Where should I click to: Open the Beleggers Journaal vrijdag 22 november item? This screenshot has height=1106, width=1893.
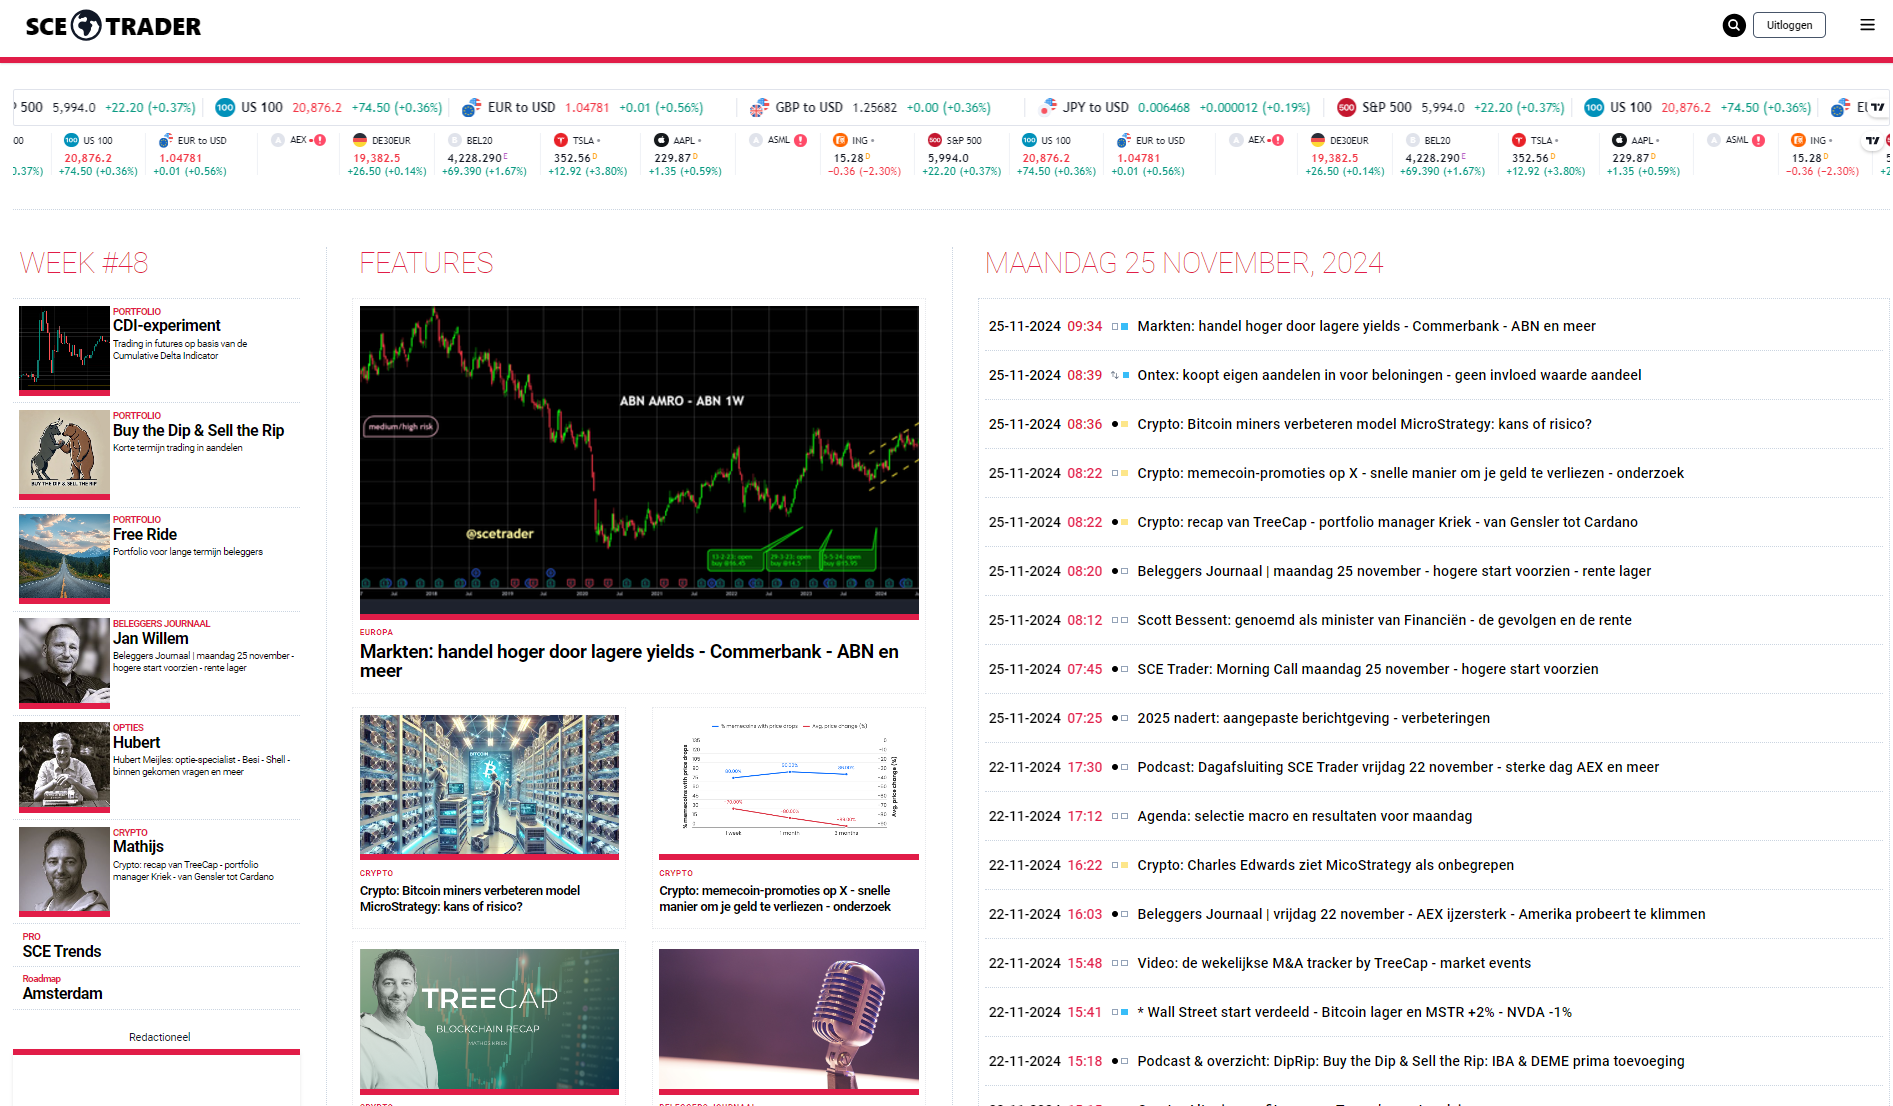pos(1421,914)
